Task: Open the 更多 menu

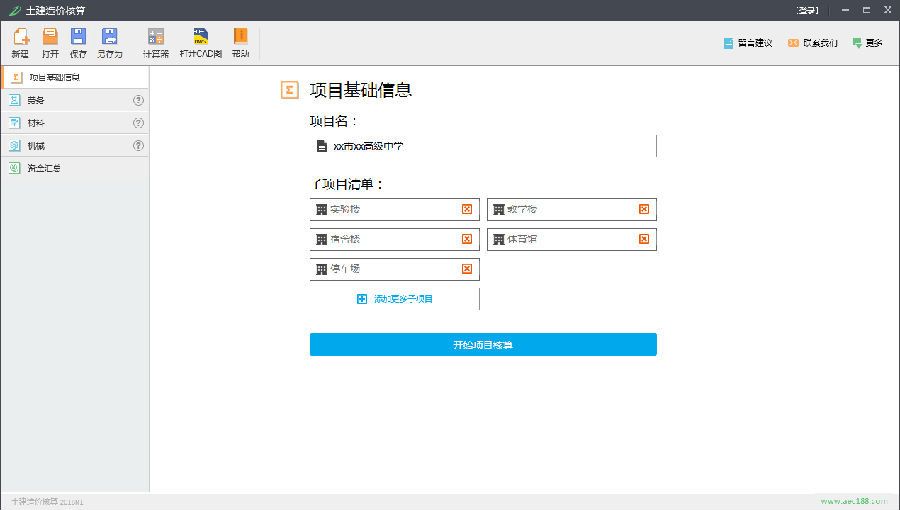Action: [867, 43]
